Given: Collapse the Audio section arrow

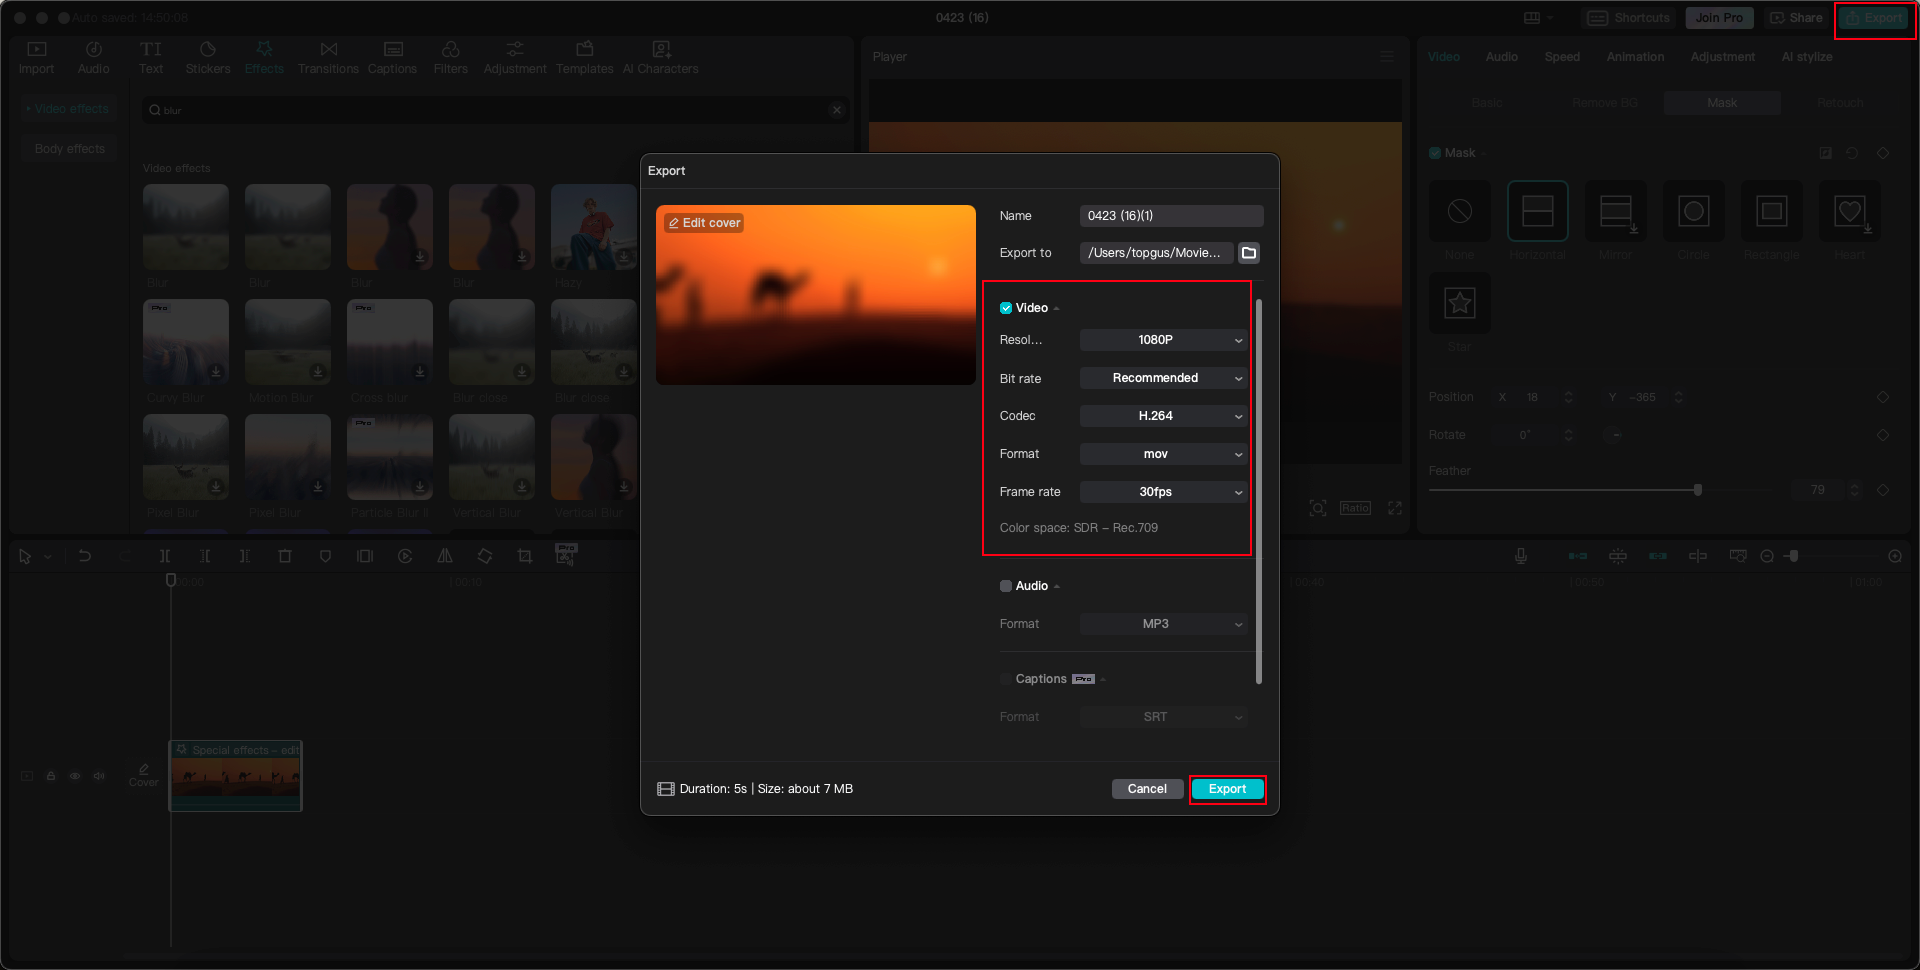Looking at the screenshot, I should click(x=1057, y=587).
